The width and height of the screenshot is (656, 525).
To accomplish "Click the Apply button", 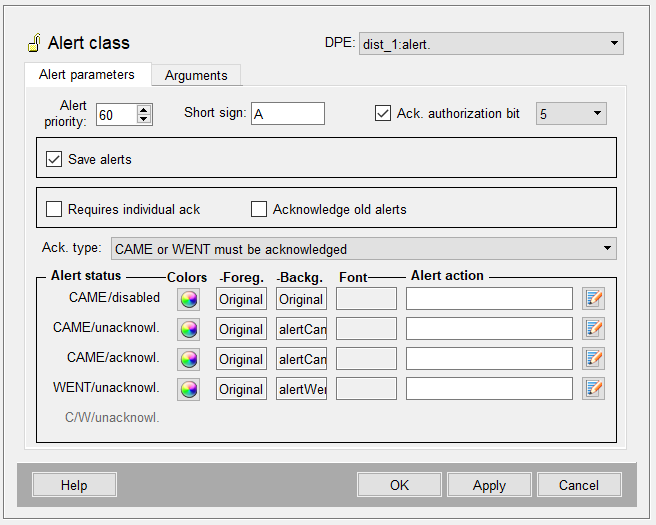I will [x=489, y=485].
